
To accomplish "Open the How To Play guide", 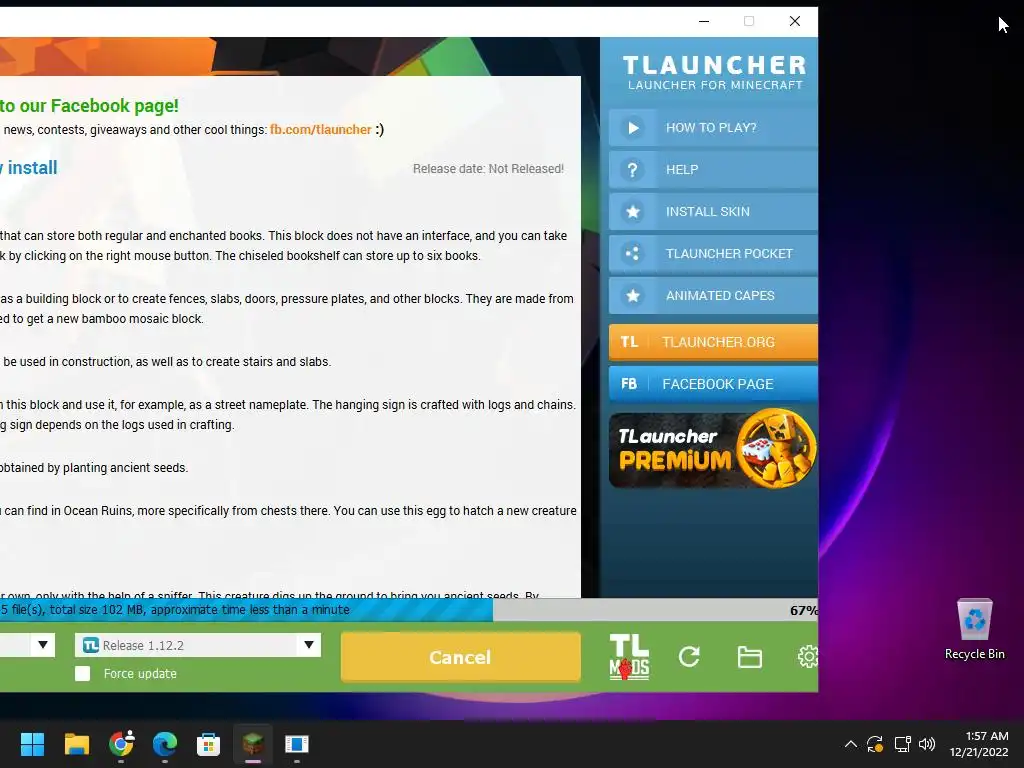I will [x=713, y=128].
